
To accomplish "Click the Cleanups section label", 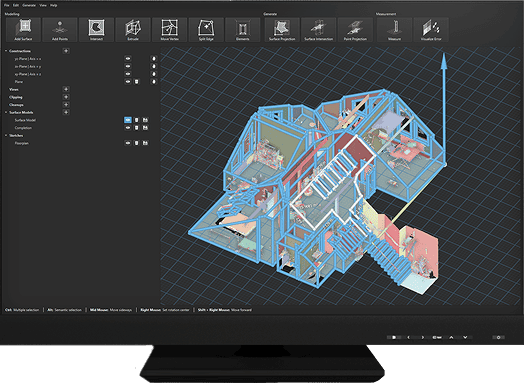I will coord(16,105).
